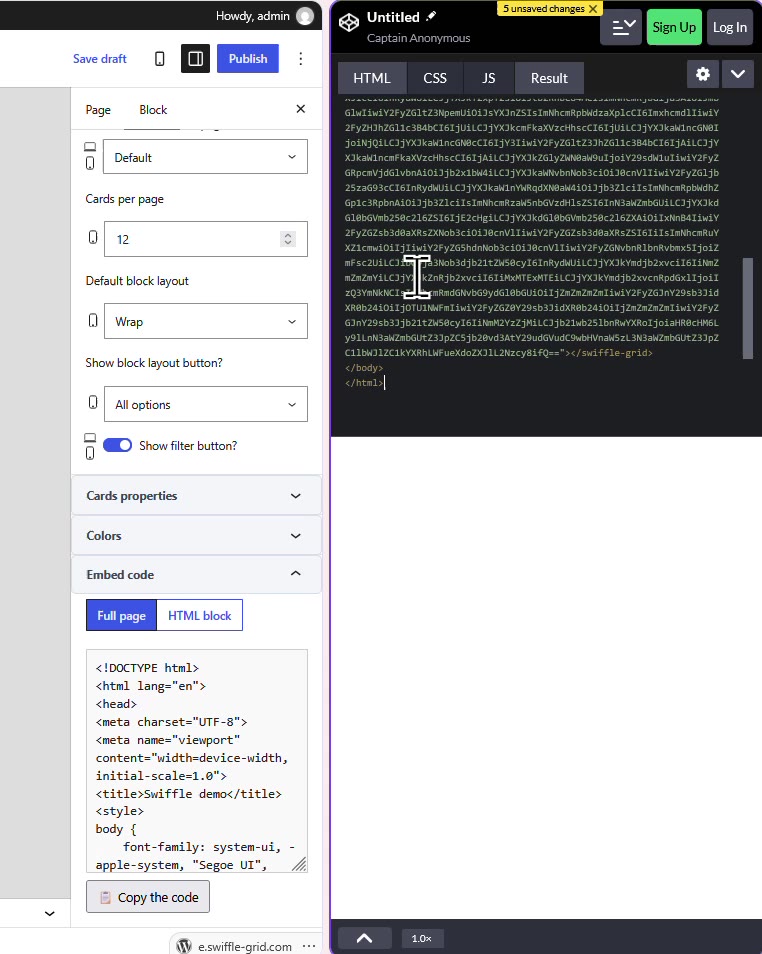
Task: Open the ellipsis beside e.swiffle-grid.com
Action: tap(309, 947)
